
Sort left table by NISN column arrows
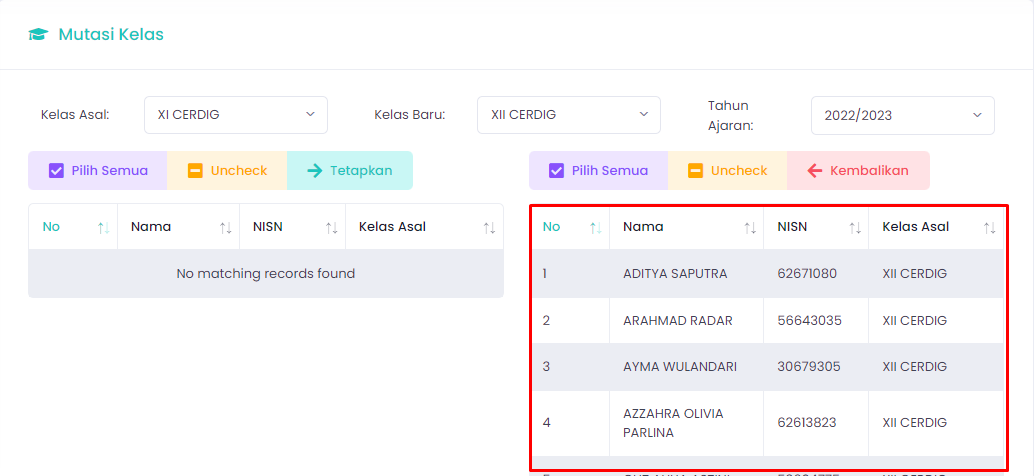pos(331,228)
